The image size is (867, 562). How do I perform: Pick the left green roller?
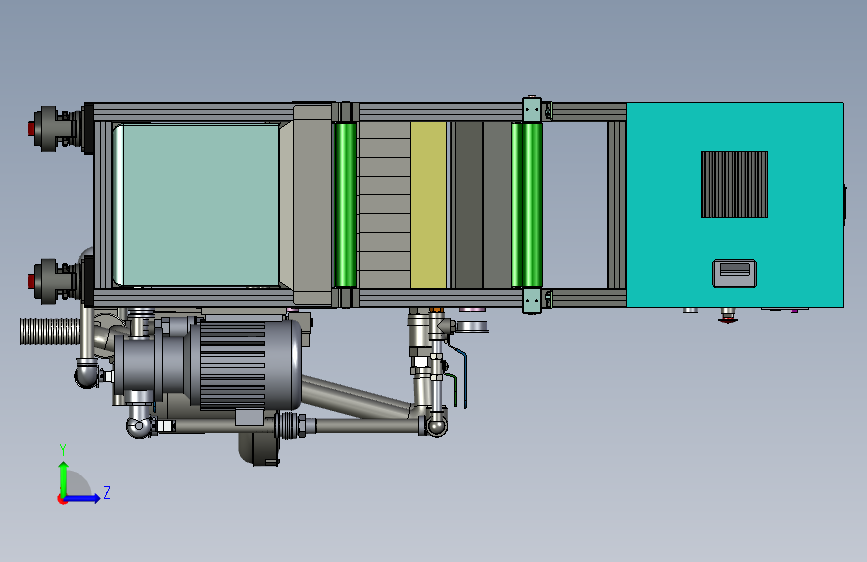(346, 205)
